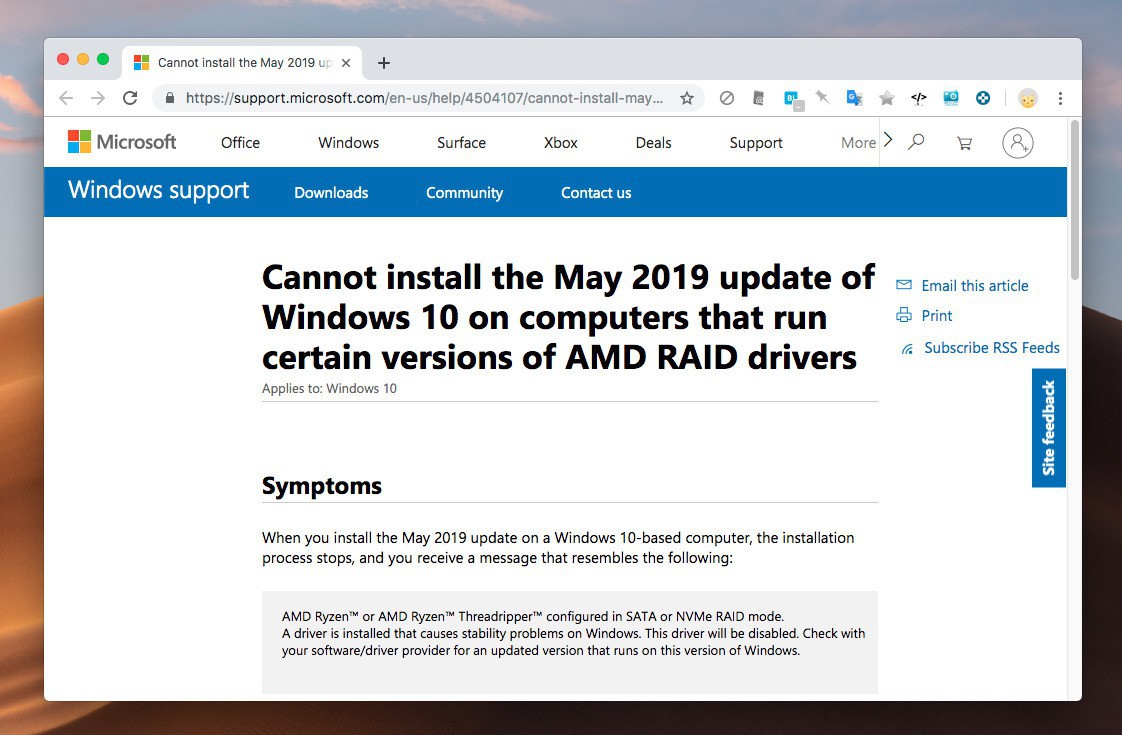The width and height of the screenshot is (1122, 735).
Task: Open the Surface menu item
Action: point(462,142)
